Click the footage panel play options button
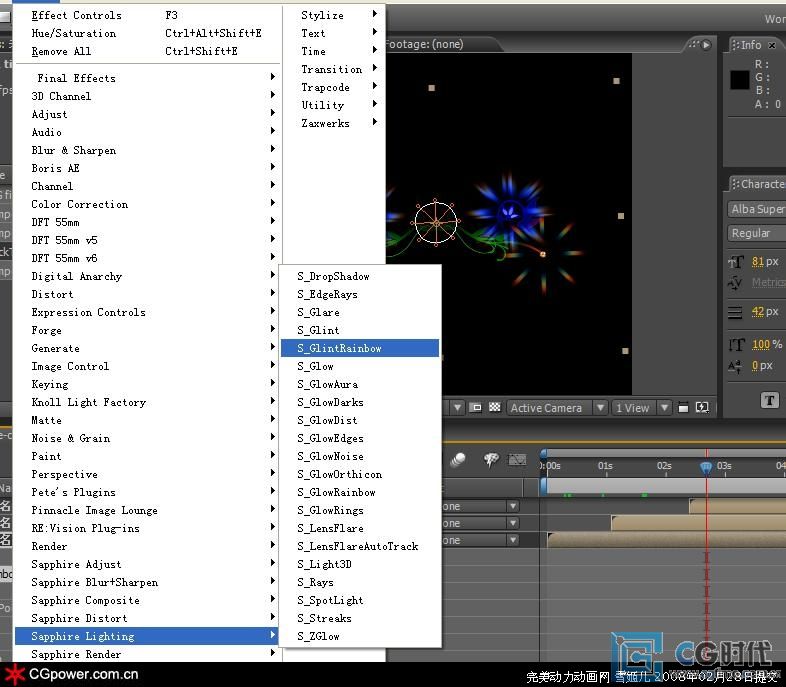786x687 pixels. pyautogui.click(x=706, y=45)
